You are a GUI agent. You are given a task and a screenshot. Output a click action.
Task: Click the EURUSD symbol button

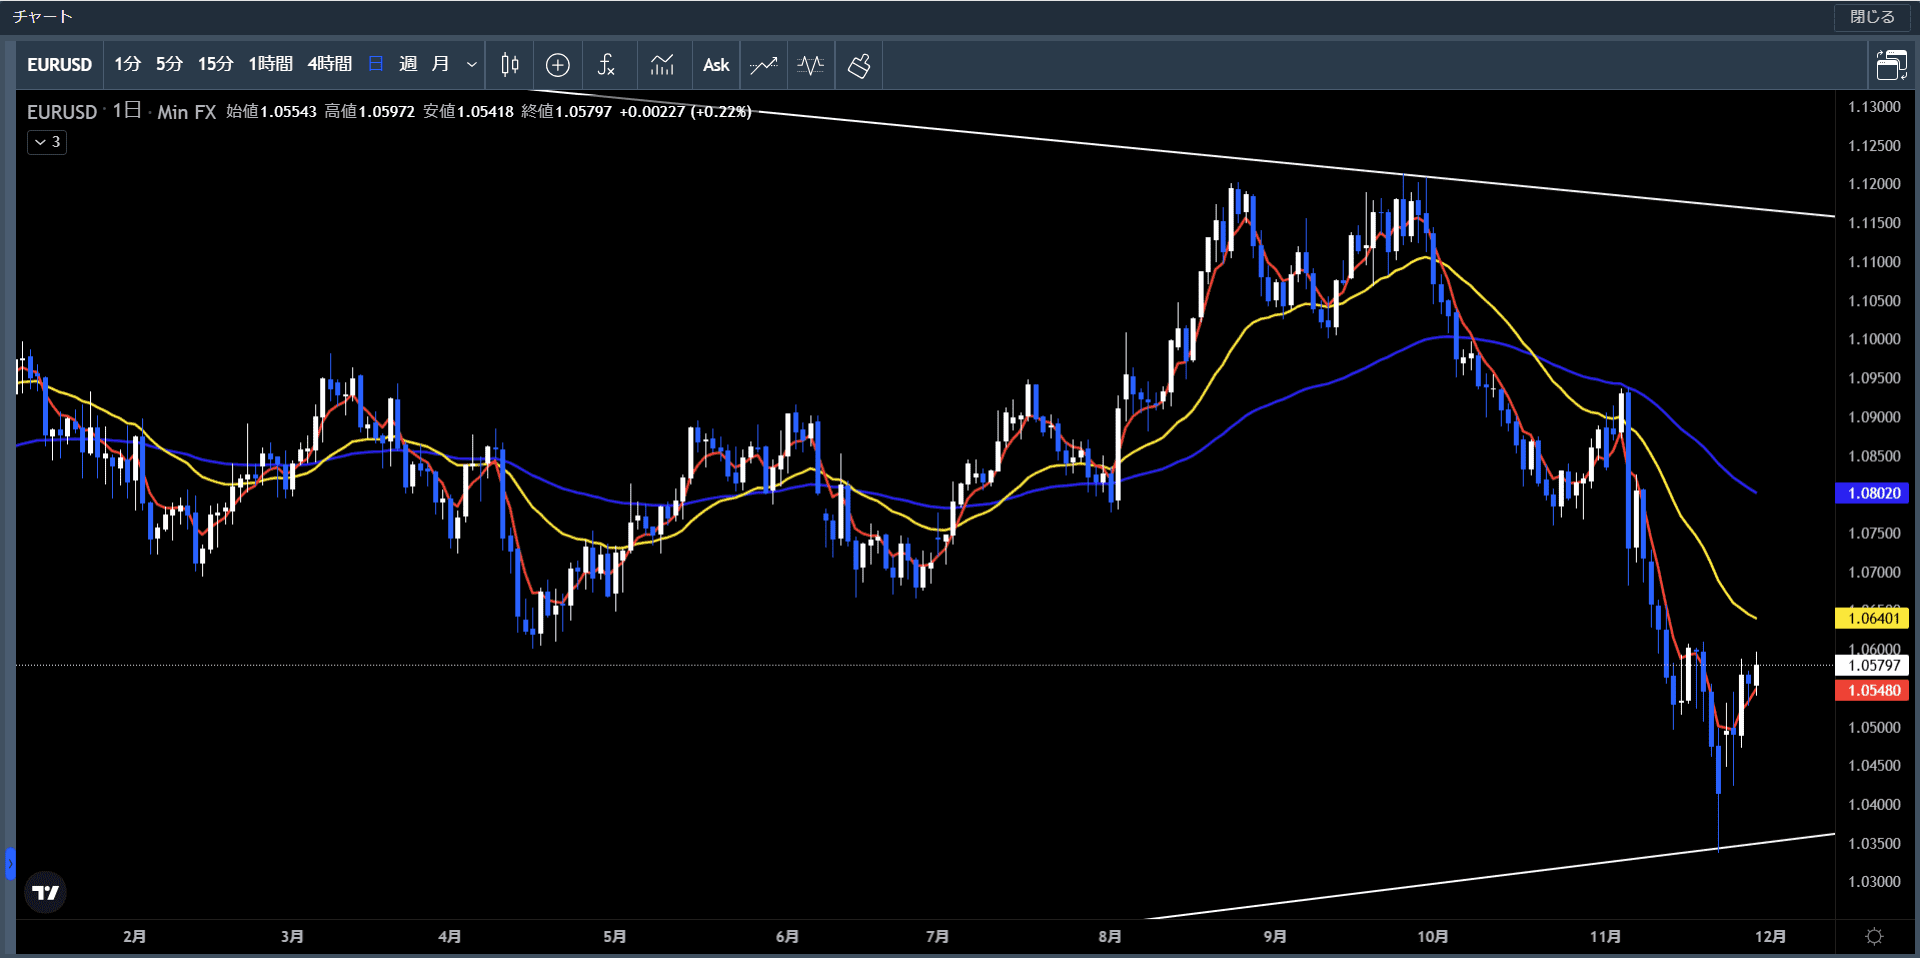click(59, 65)
